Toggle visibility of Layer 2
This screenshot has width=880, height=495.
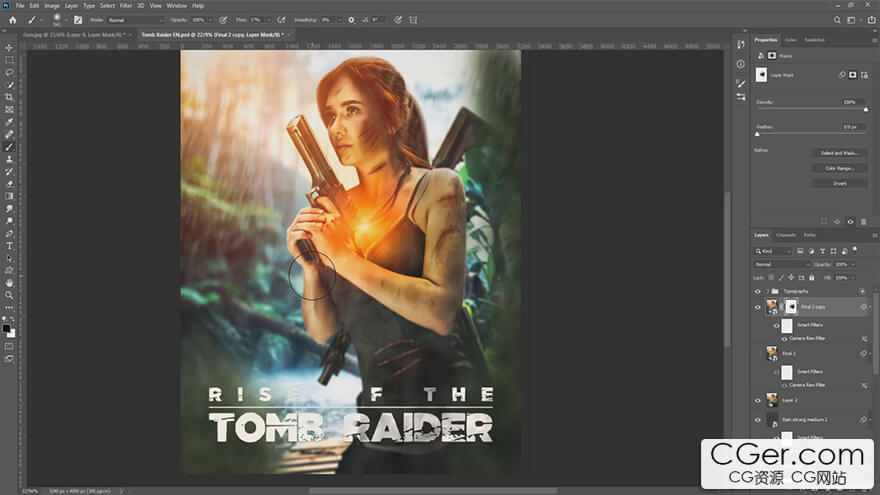[757, 400]
